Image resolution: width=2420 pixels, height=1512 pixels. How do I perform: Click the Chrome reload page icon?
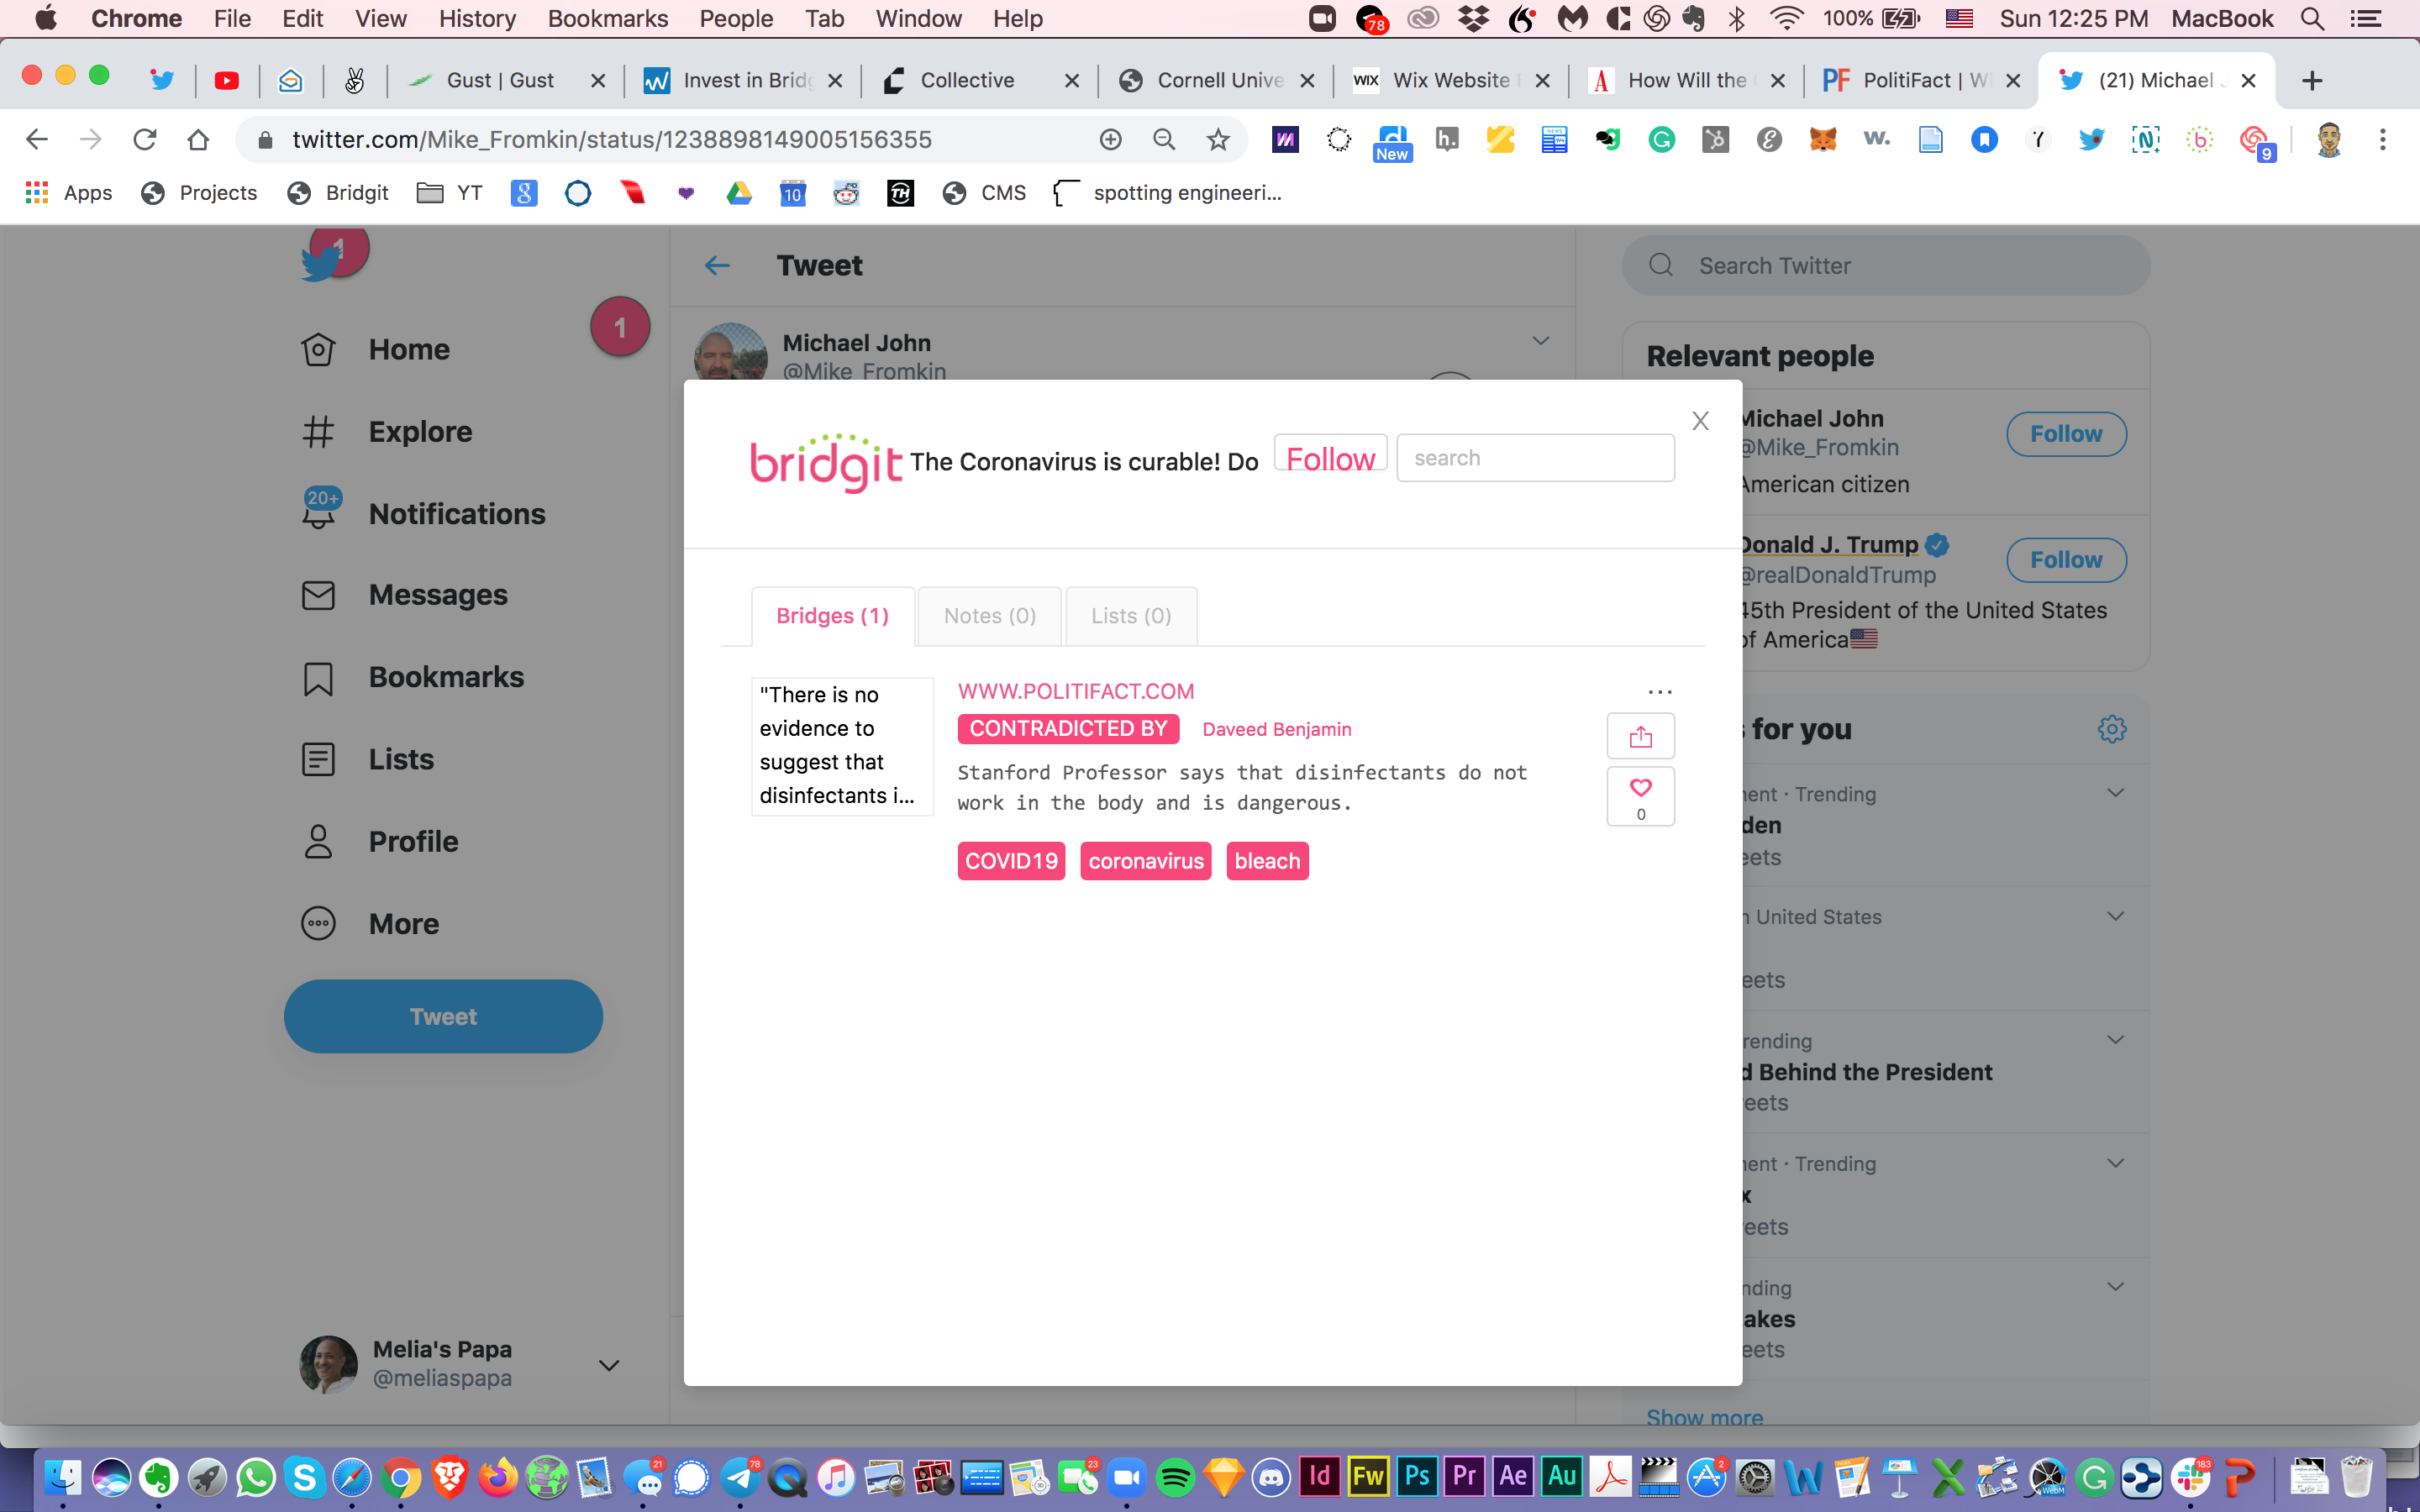pos(145,140)
